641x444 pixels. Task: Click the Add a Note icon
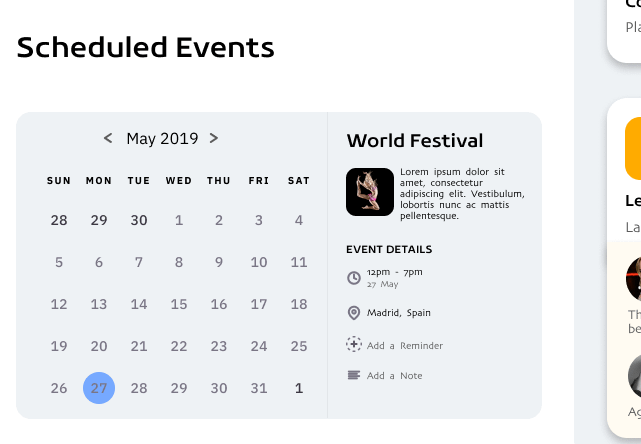(353, 375)
